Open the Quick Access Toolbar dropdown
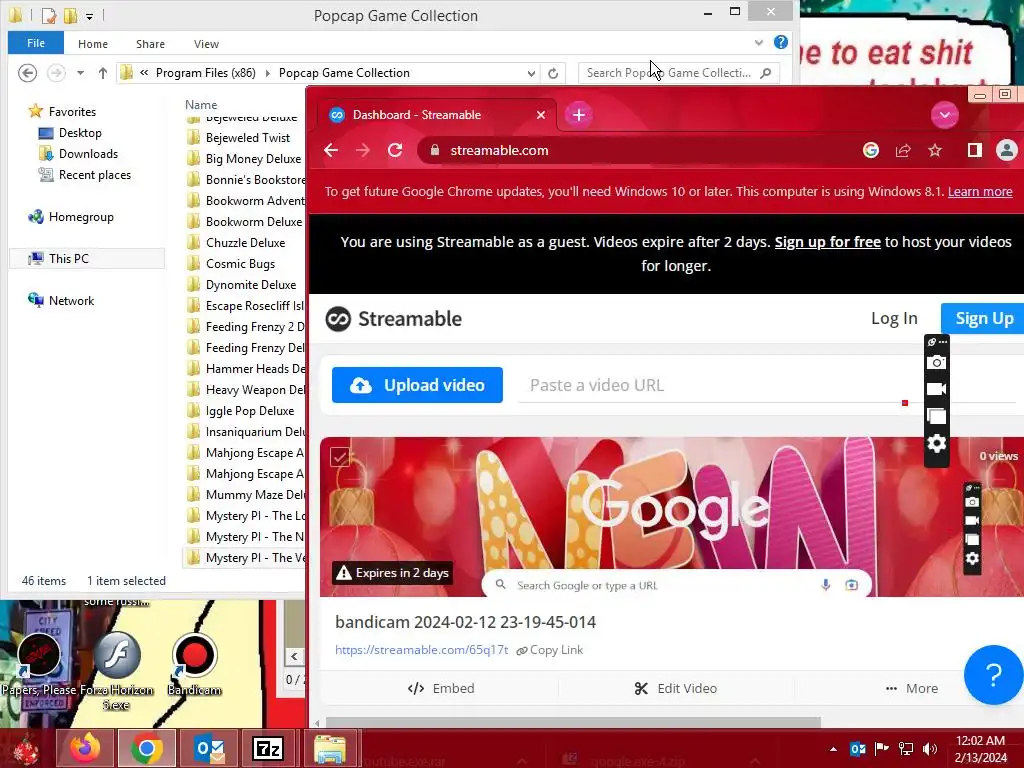Screen dimensions: 1024x768 (x=89, y=16)
